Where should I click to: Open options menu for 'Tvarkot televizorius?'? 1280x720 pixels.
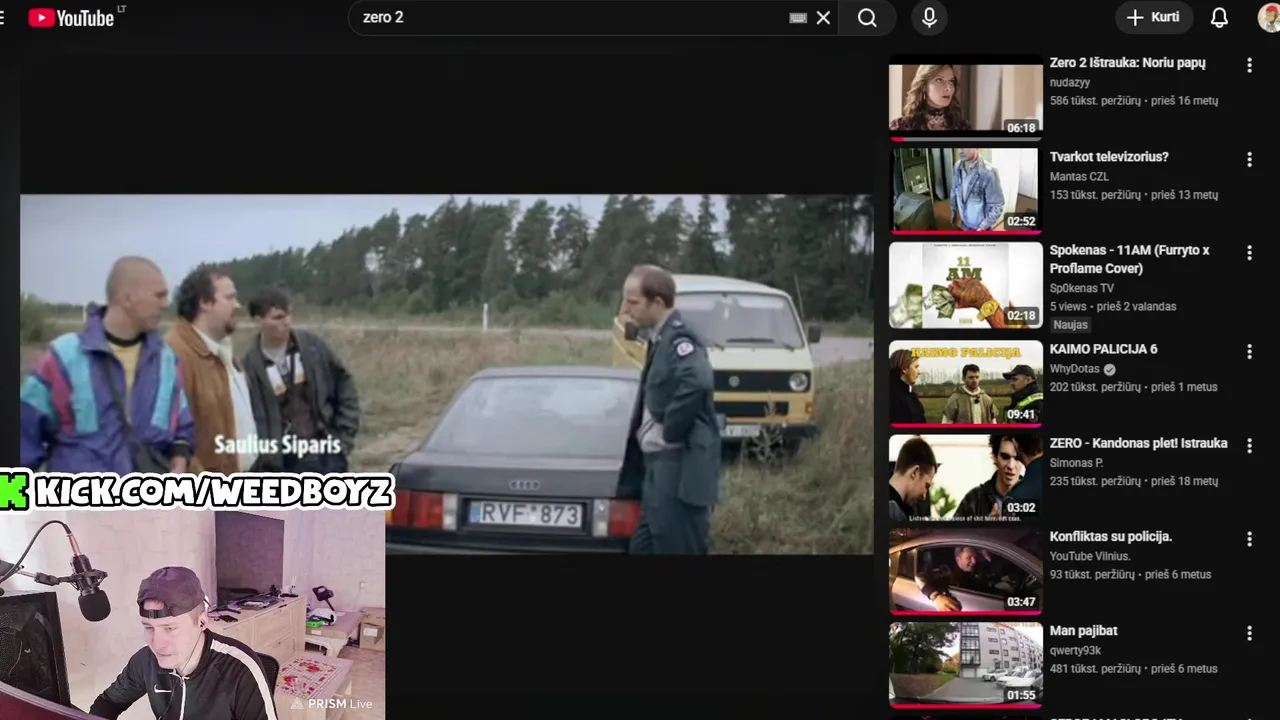click(x=1249, y=159)
